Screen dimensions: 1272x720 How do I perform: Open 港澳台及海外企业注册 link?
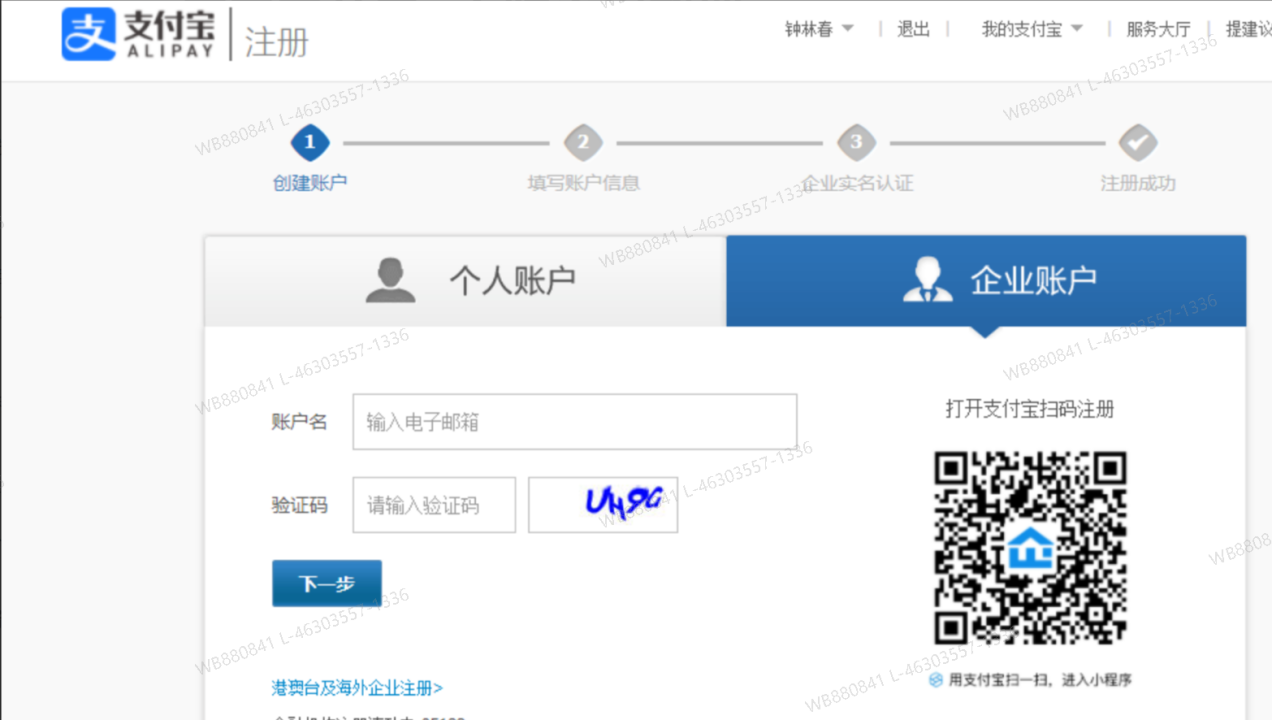pos(357,688)
